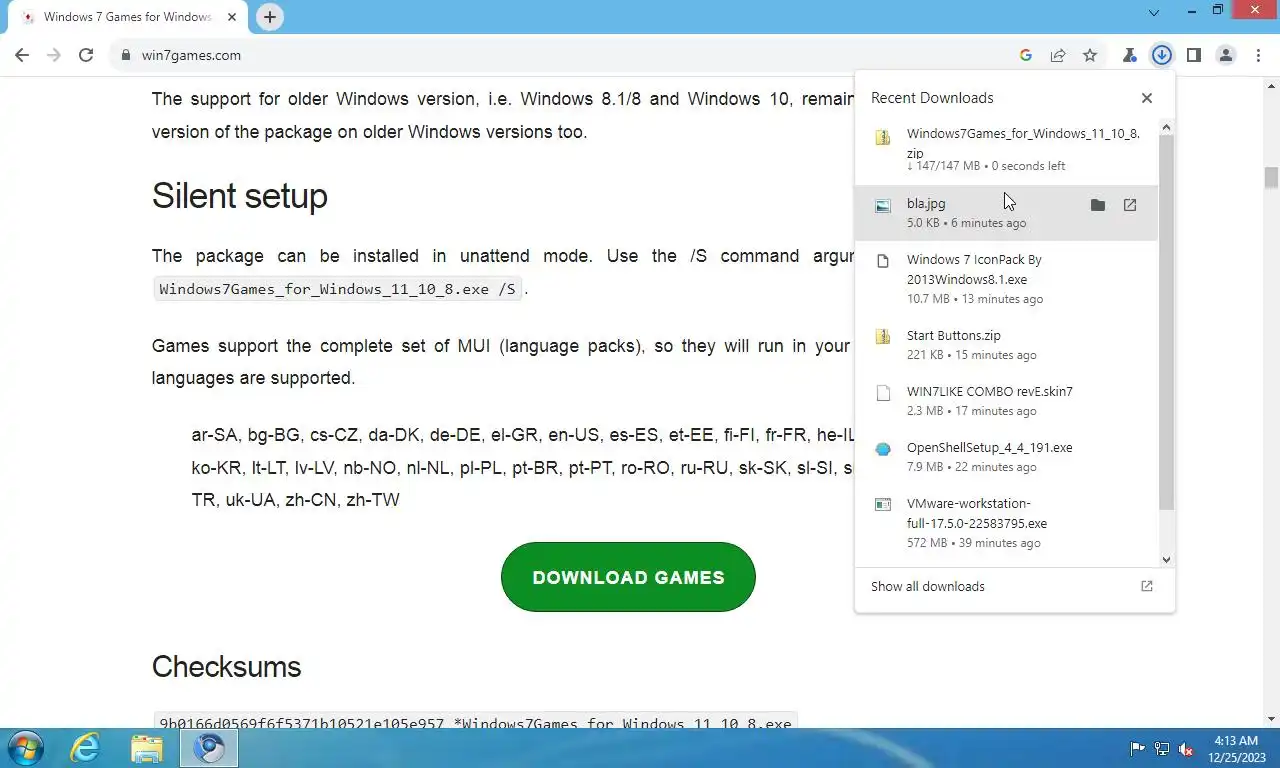Open the clock showing 4:13 AM
The height and width of the screenshot is (768, 1280).
[1236, 748]
